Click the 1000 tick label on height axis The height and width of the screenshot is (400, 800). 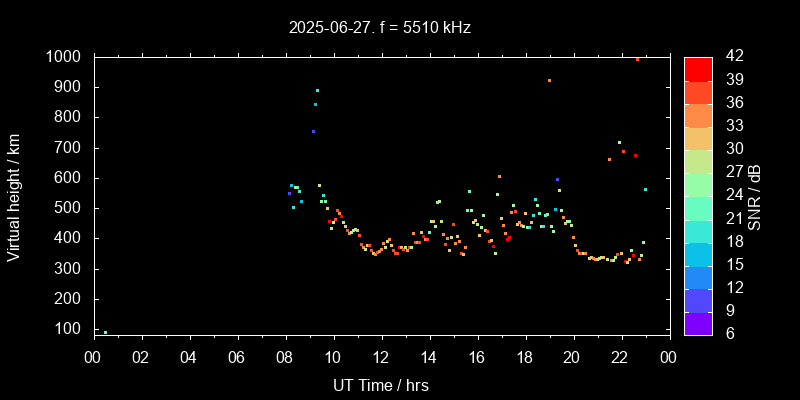point(64,57)
